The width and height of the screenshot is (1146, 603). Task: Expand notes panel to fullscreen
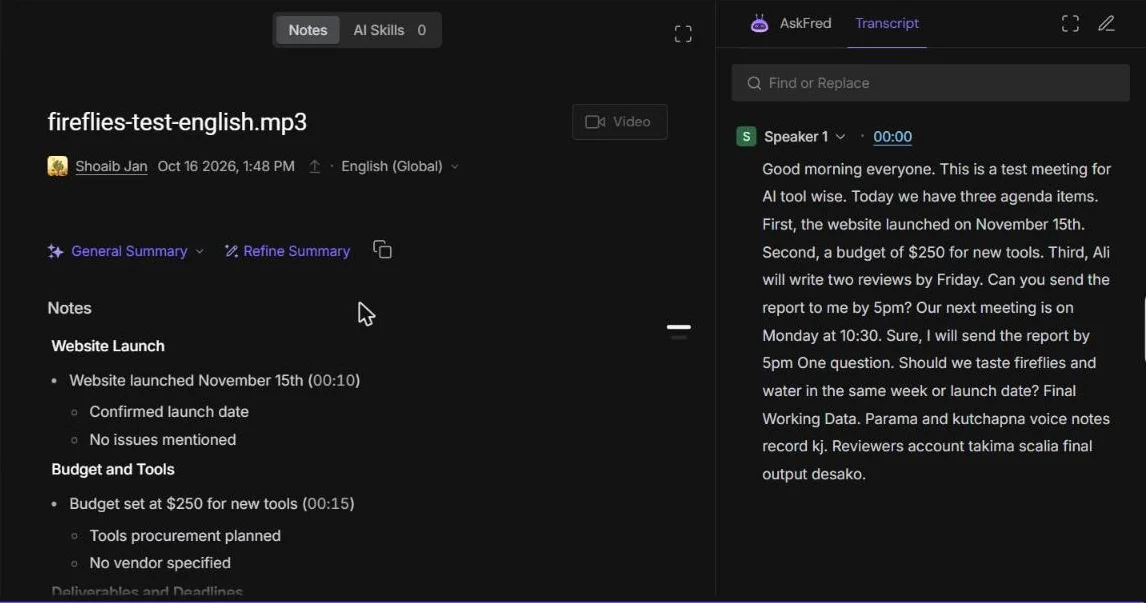coord(683,34)
